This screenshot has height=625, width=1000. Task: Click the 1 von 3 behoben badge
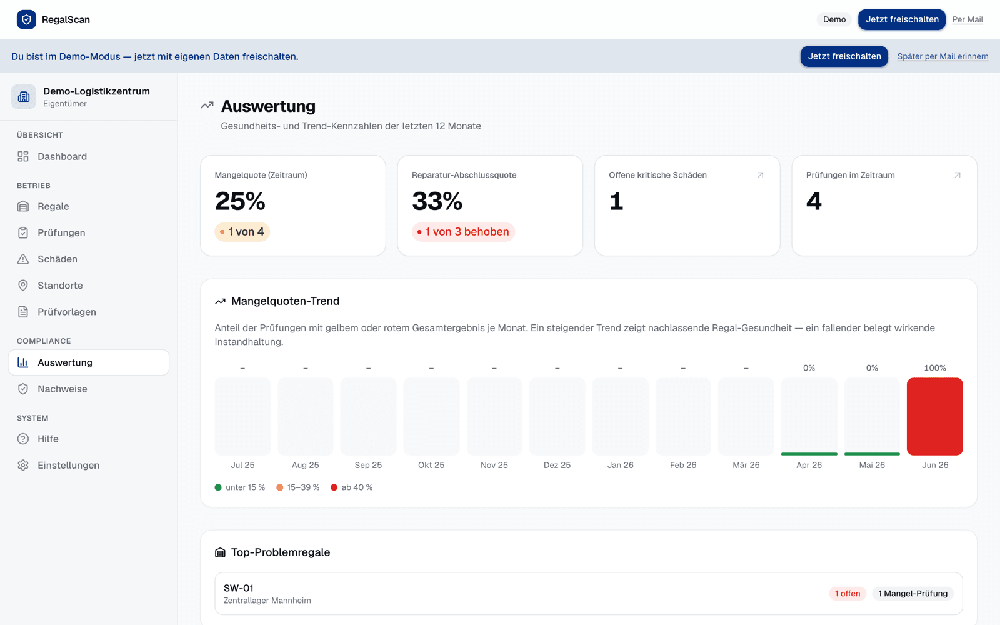(x=463, y=232)
